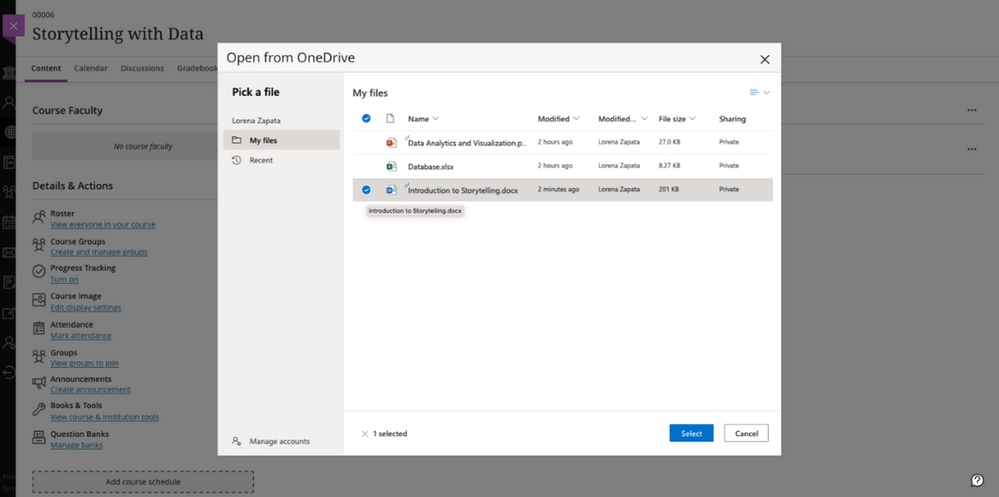This screenshot has height=497, width=999.
Task: Click the Word icon for Introduction to Storytelling
Action: pyautogui.click(x=391, y=190)
